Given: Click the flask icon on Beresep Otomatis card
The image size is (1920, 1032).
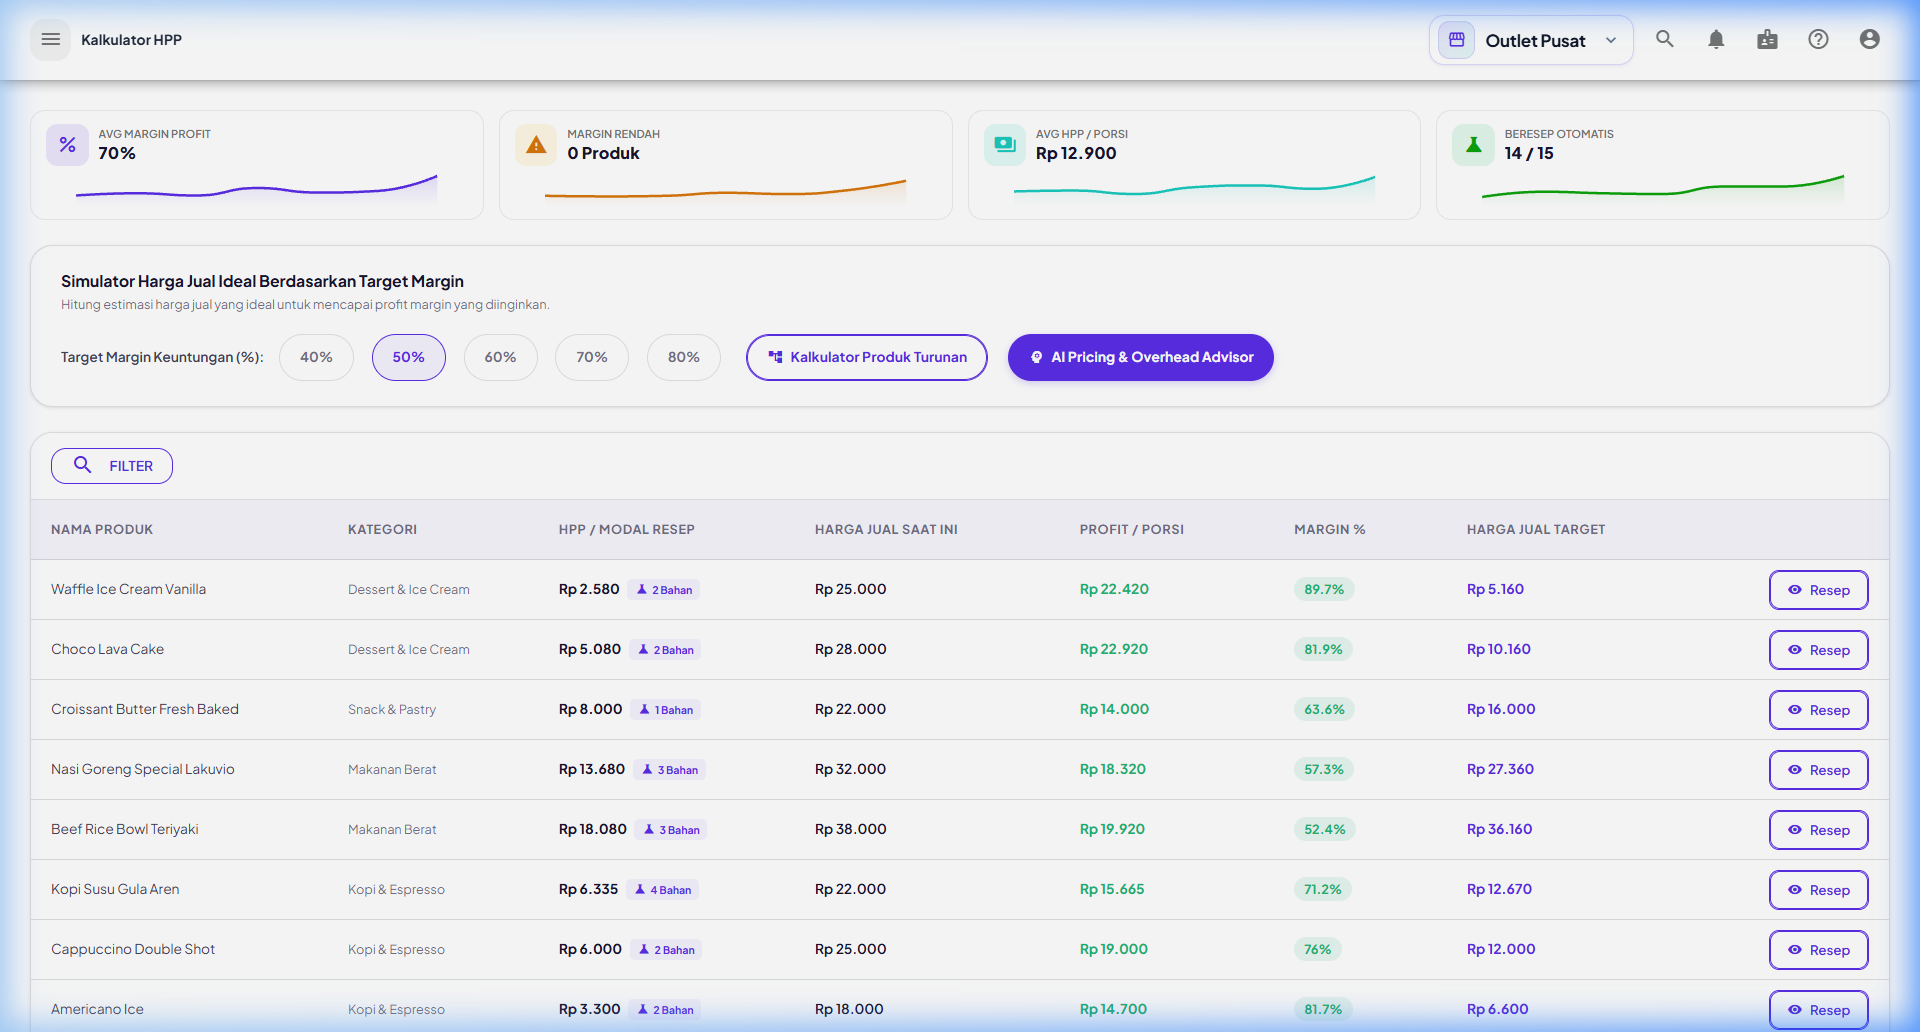Looking at the screenshot, I should click(1473, 145).
